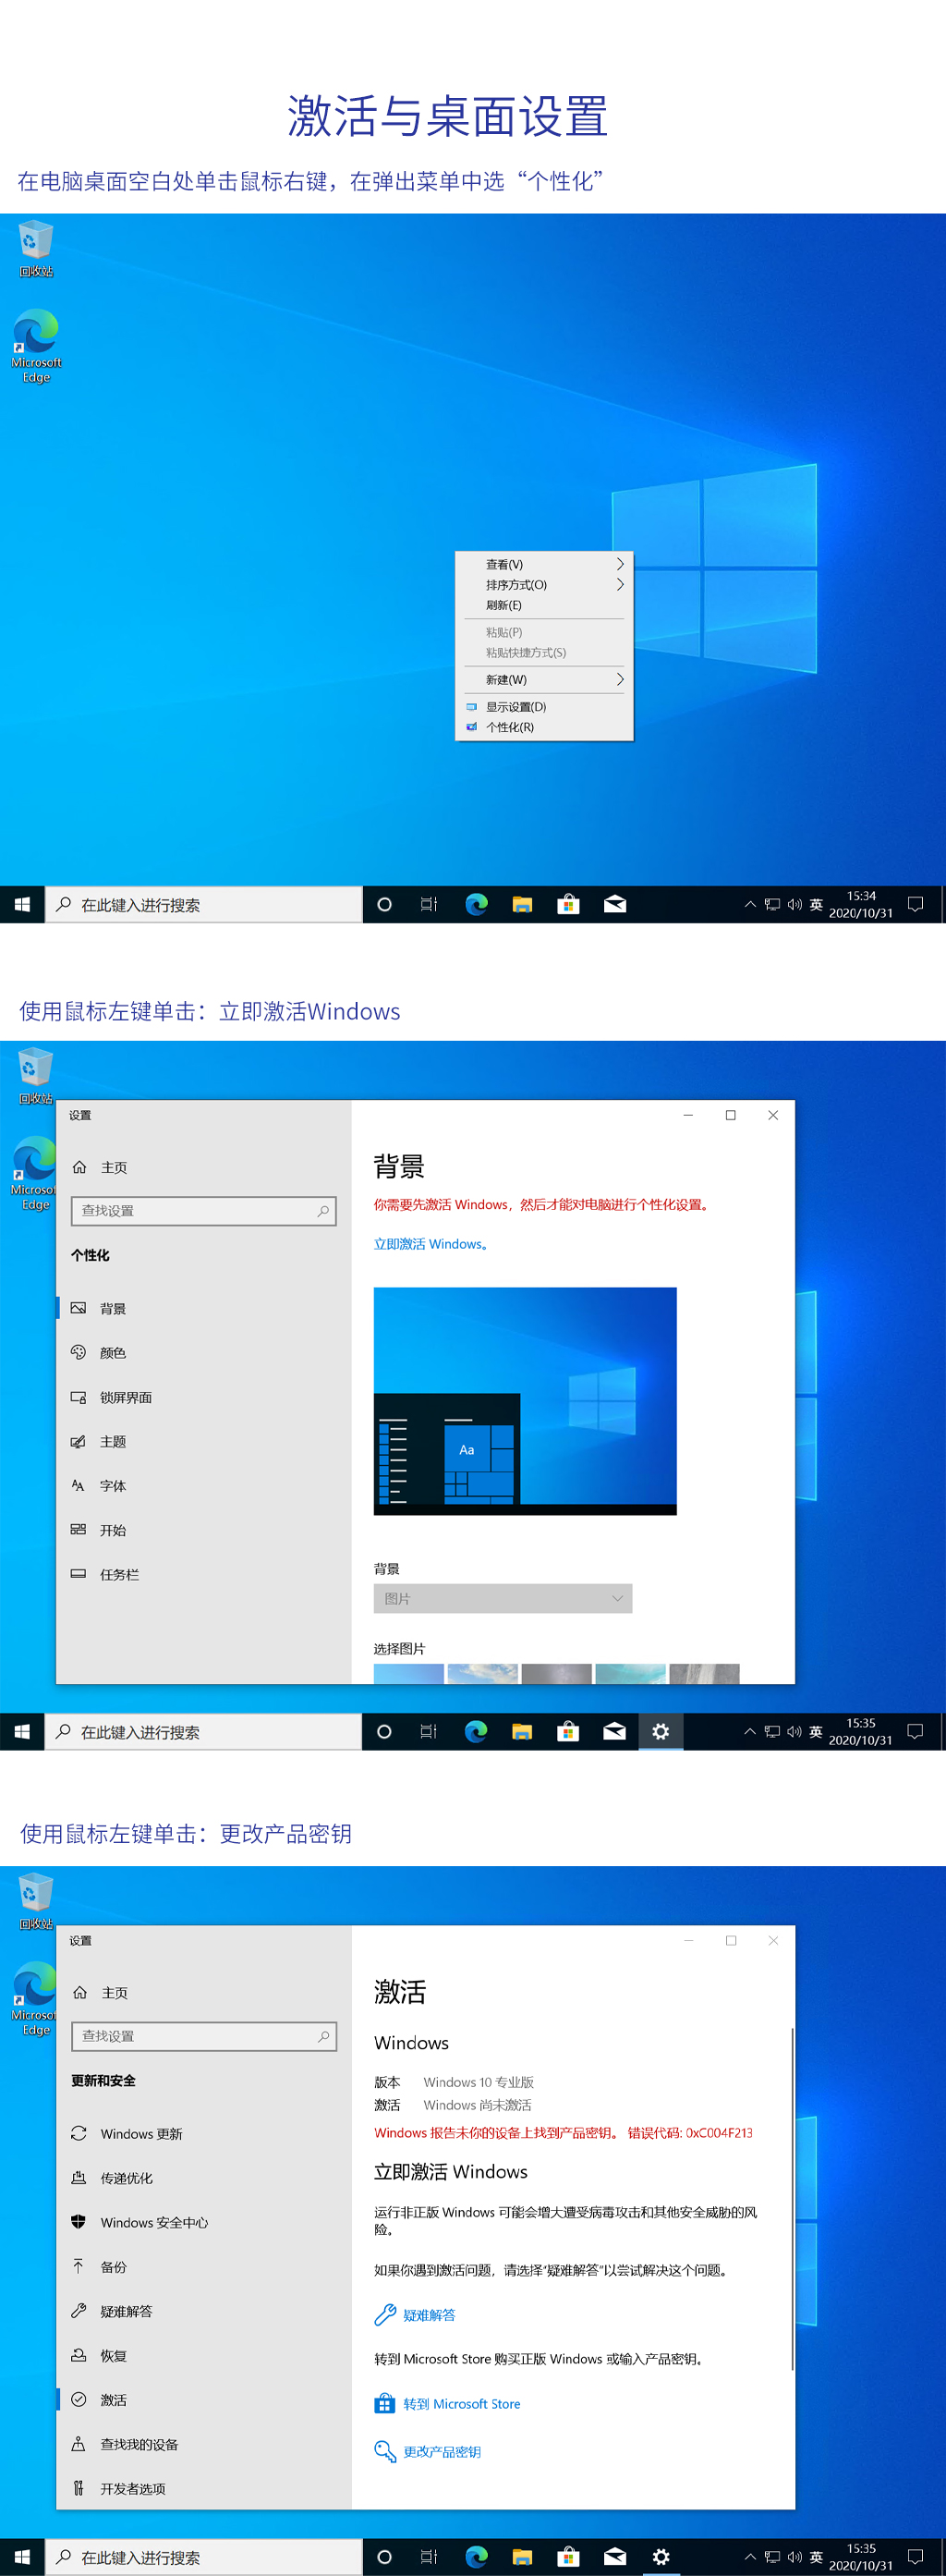Select 回收站 on the desktop showing the context menu

(x=35, y=250)
